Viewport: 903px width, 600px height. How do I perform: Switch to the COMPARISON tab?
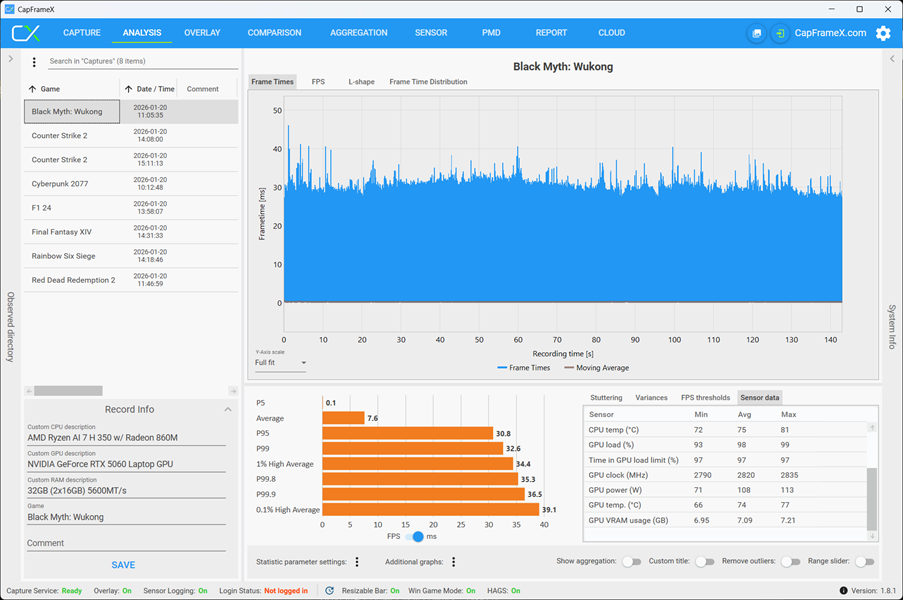[274, 33]
